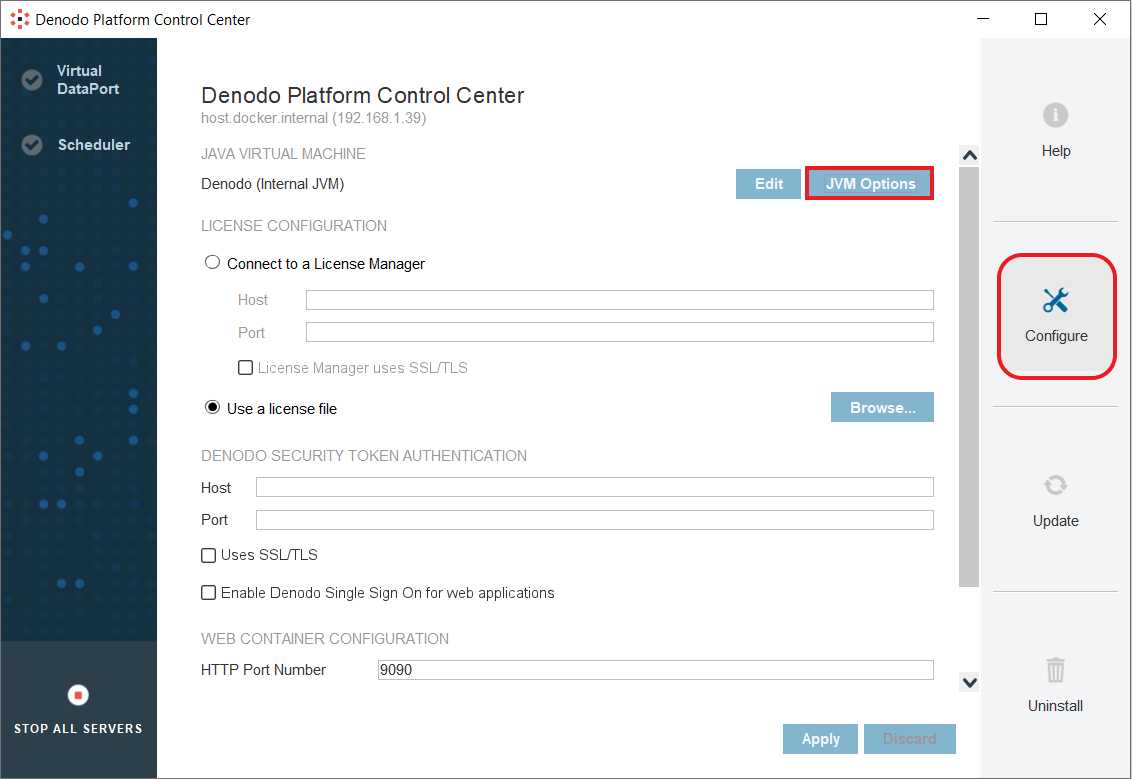Click the Help label
The image size is (1132, 779).
[x=1055, y=151]
